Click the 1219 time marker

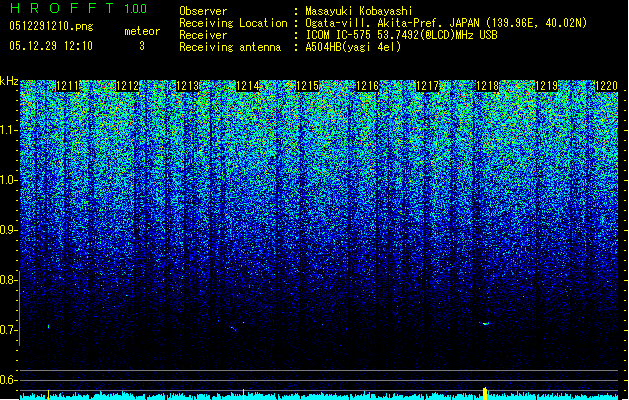click(x=546, y=86)
